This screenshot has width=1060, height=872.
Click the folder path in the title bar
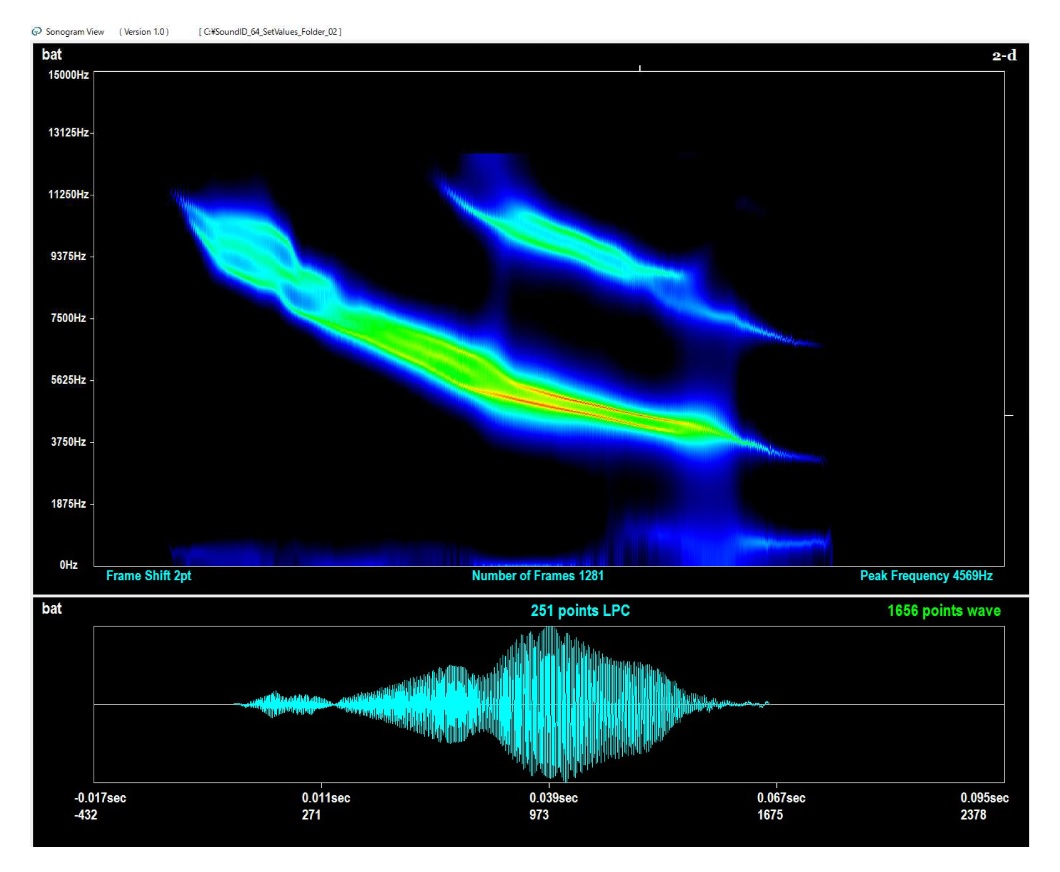click(x=271, y=32)
